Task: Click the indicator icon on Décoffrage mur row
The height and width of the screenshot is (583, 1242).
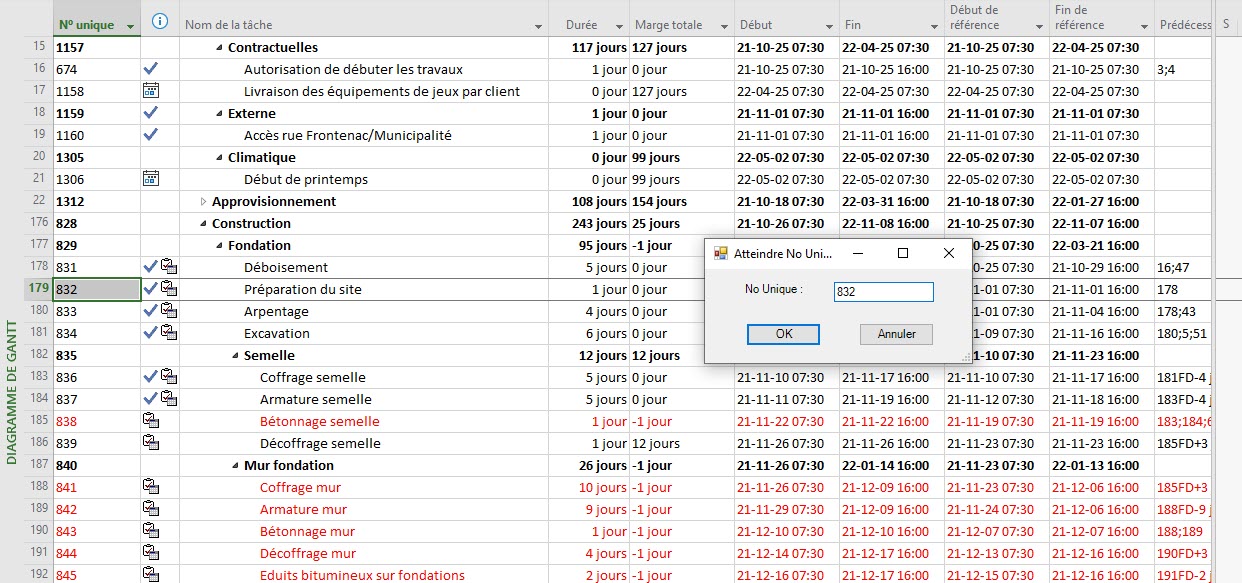Action: click(x=151, y=553)
